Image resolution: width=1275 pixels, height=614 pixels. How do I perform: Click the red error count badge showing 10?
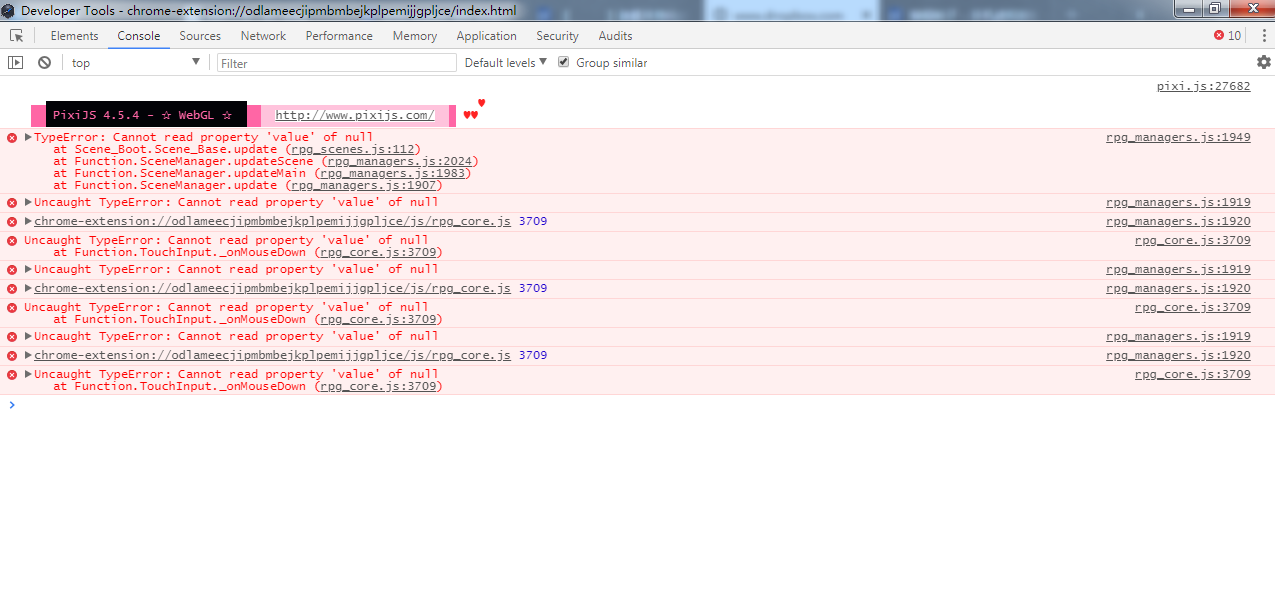tap(1227, 36)
